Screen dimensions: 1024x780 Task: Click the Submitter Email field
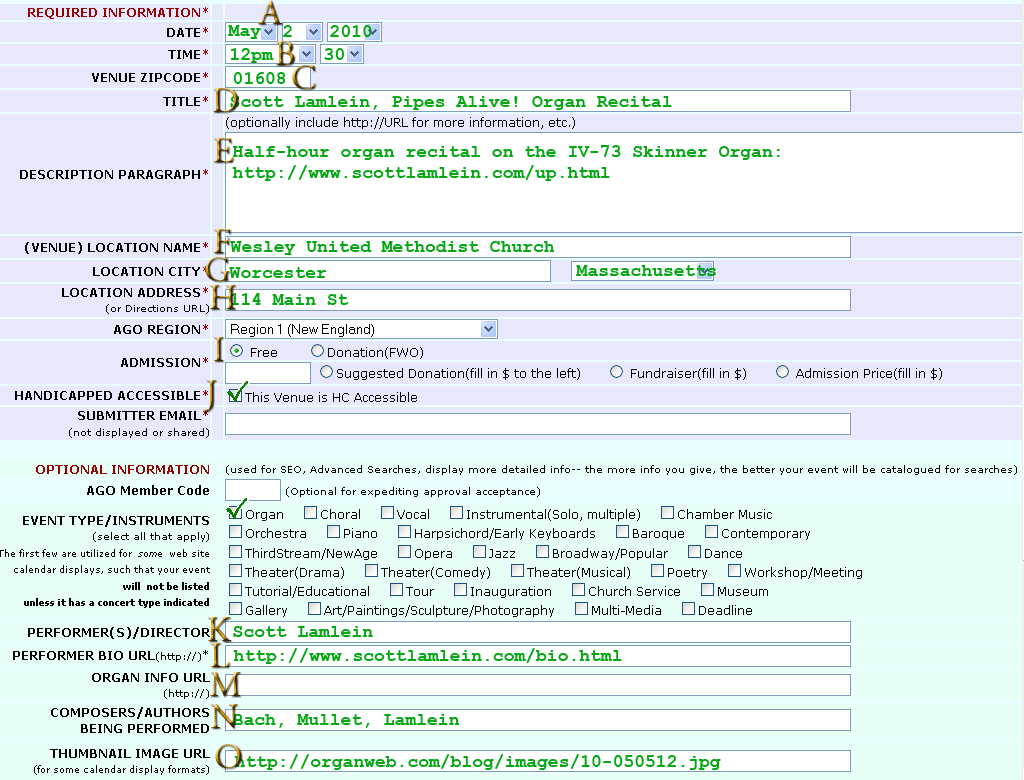(537, 424)
